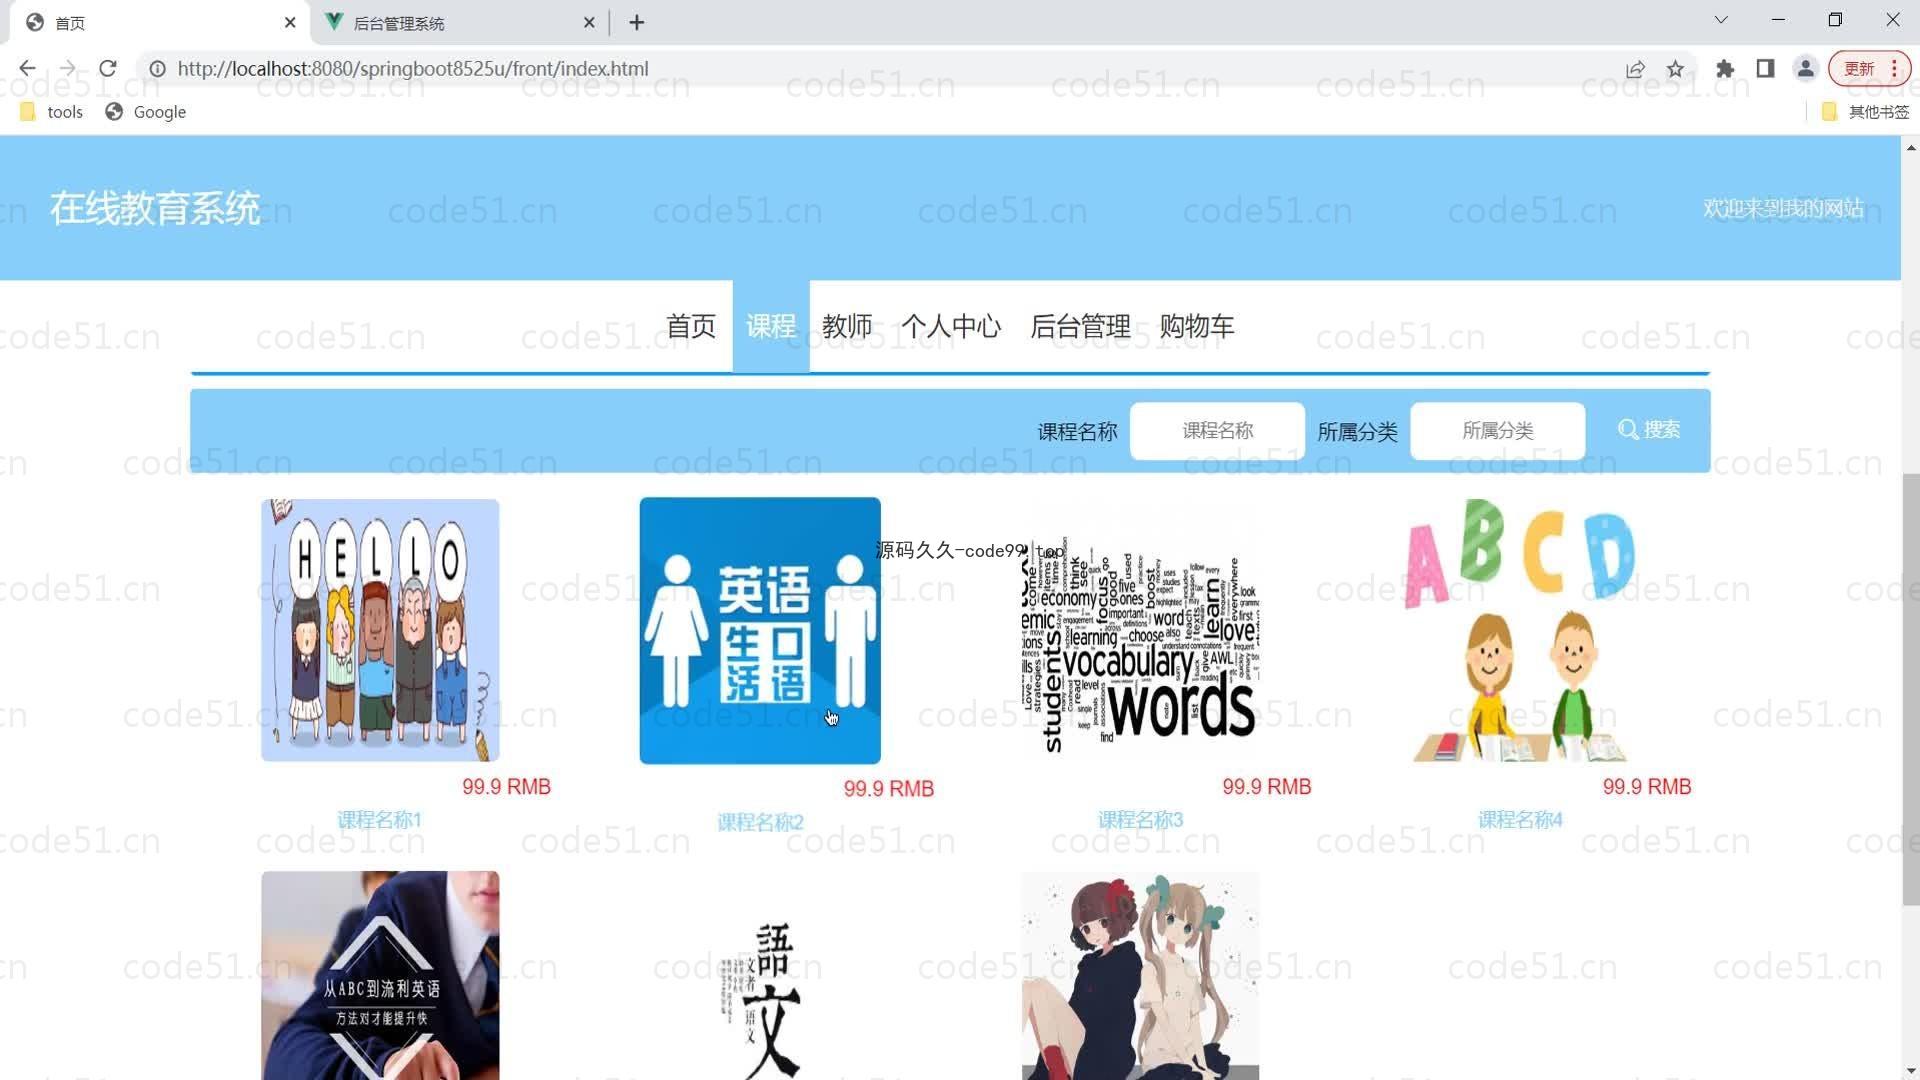Open the 购物车 navigation item
1920x1080 pixels.
tap(1197, 326)
